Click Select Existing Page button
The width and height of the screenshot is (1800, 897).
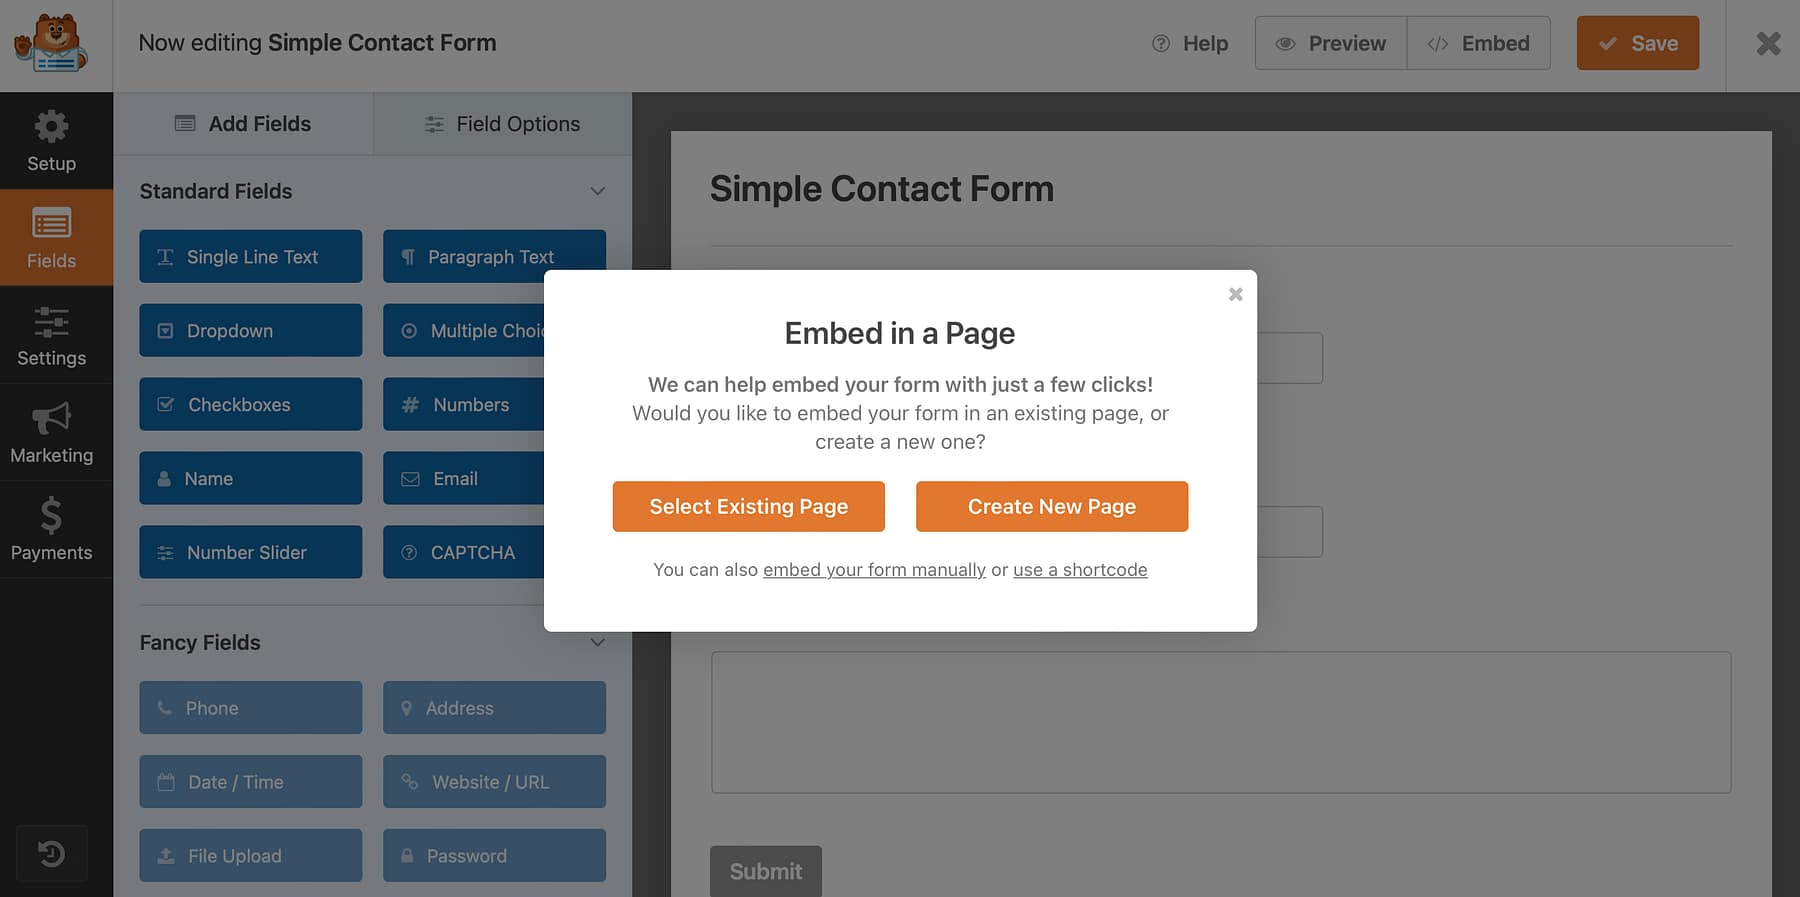tap(748, 506)
